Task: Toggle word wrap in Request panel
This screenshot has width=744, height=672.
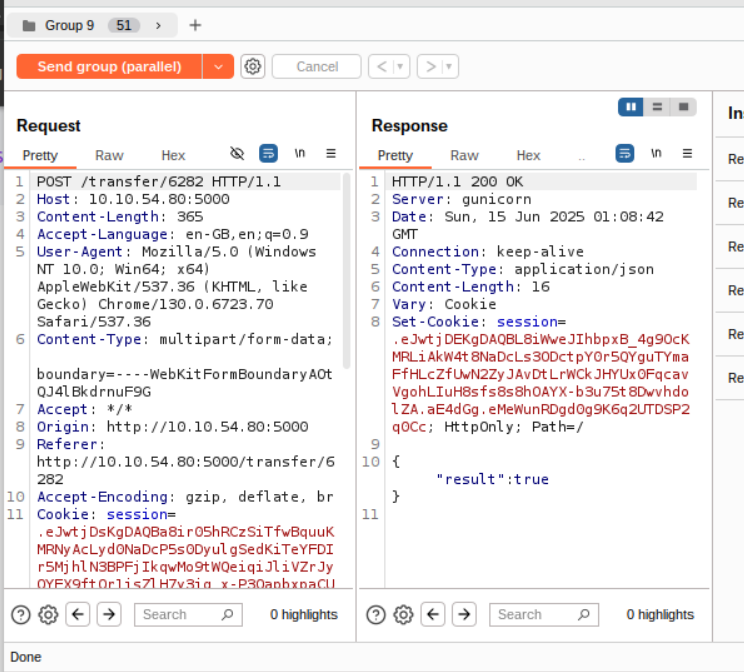Action: [x=268, y=153]
